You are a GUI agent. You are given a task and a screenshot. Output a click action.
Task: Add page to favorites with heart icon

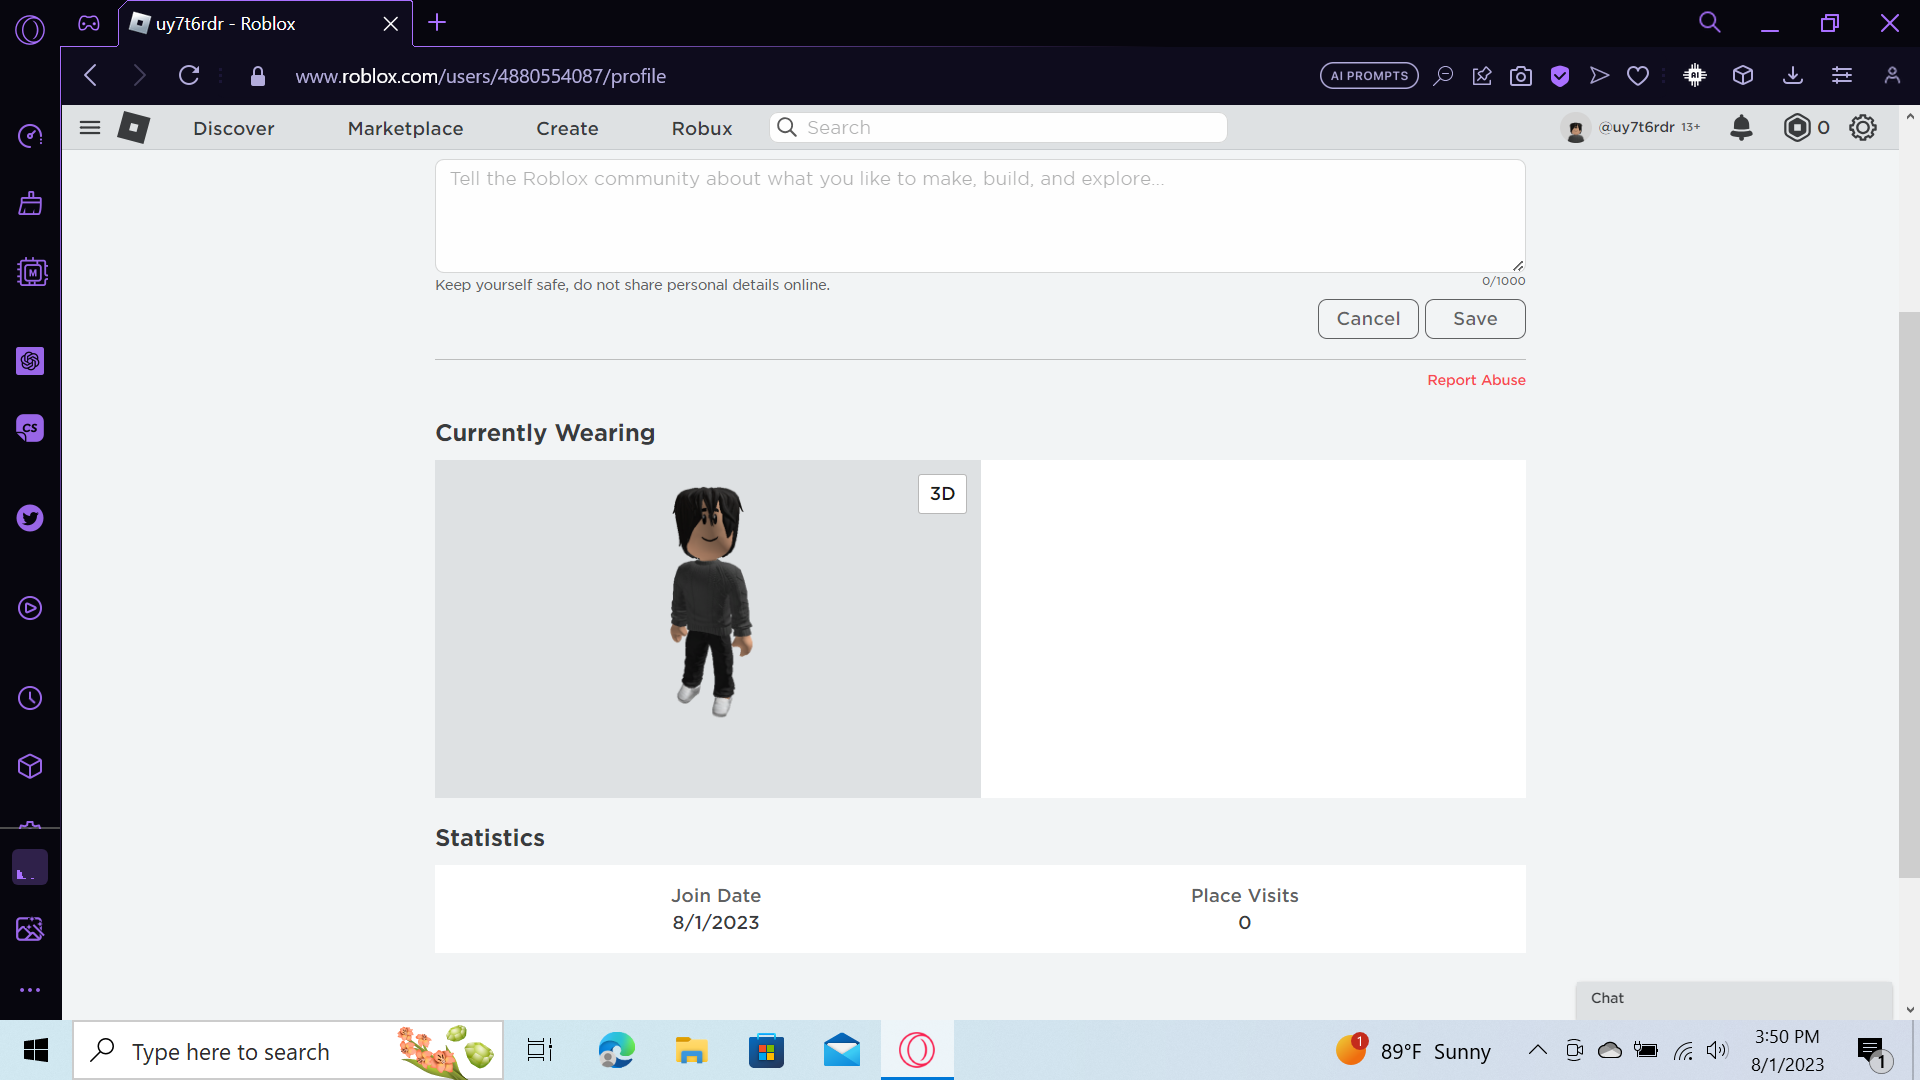tap(1638, 75)
